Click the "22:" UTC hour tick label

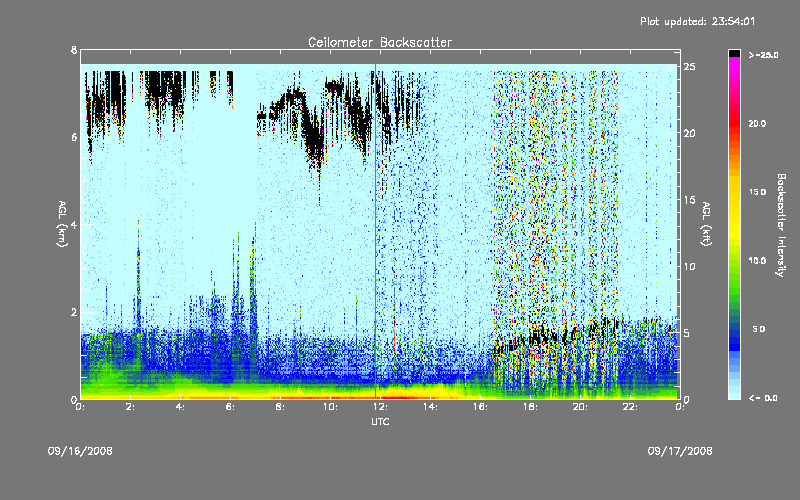[x=631, y=407]
